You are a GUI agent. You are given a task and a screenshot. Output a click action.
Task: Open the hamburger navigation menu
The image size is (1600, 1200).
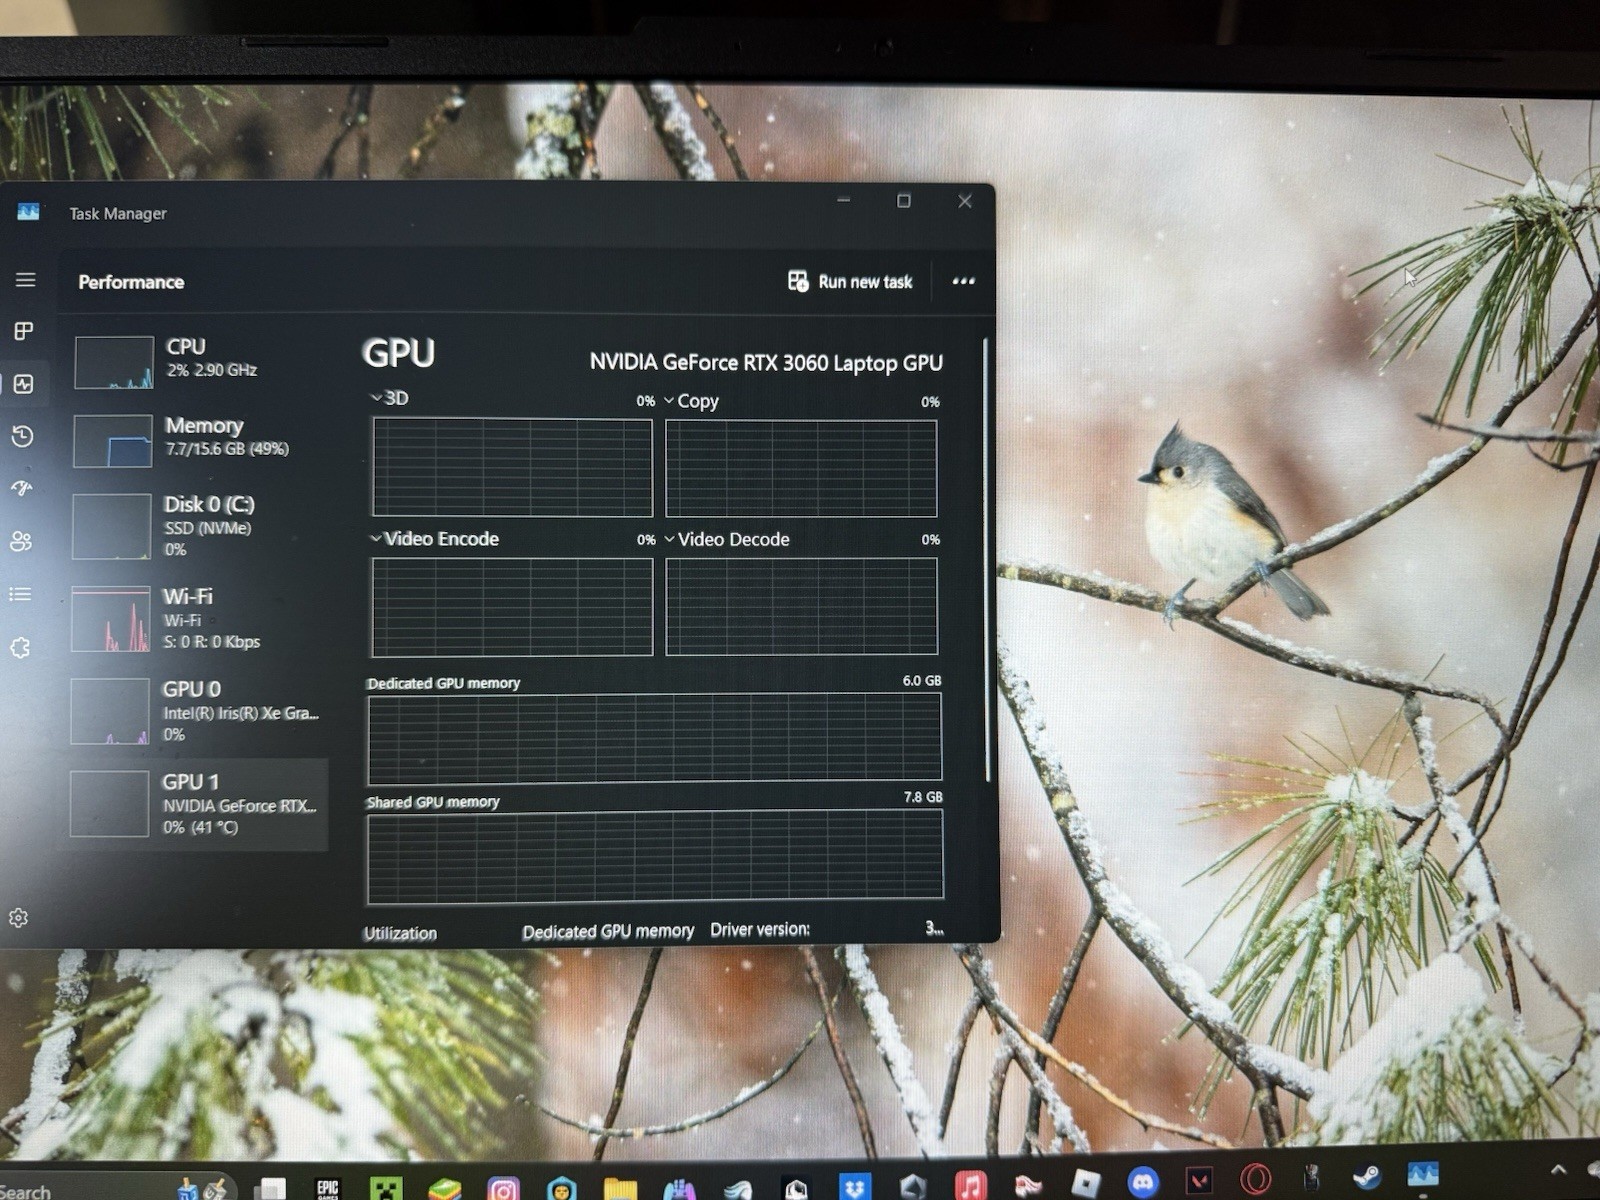tap(25, 281)
